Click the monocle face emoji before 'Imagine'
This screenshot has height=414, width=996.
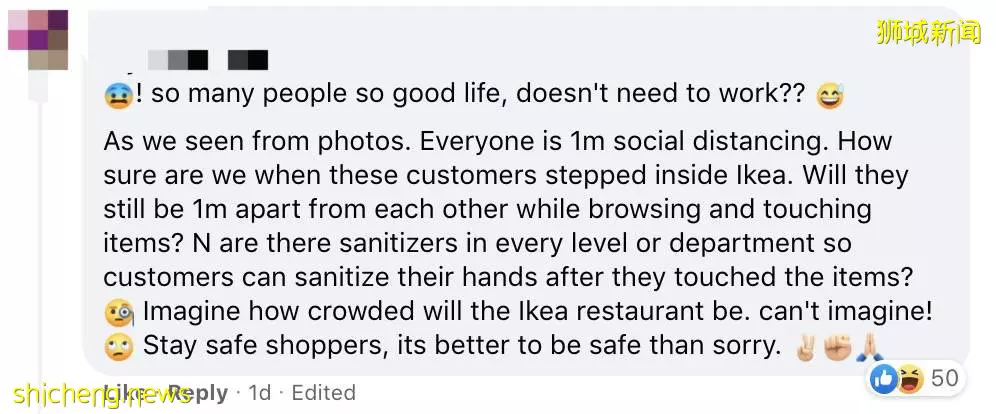tap(119, 312)
